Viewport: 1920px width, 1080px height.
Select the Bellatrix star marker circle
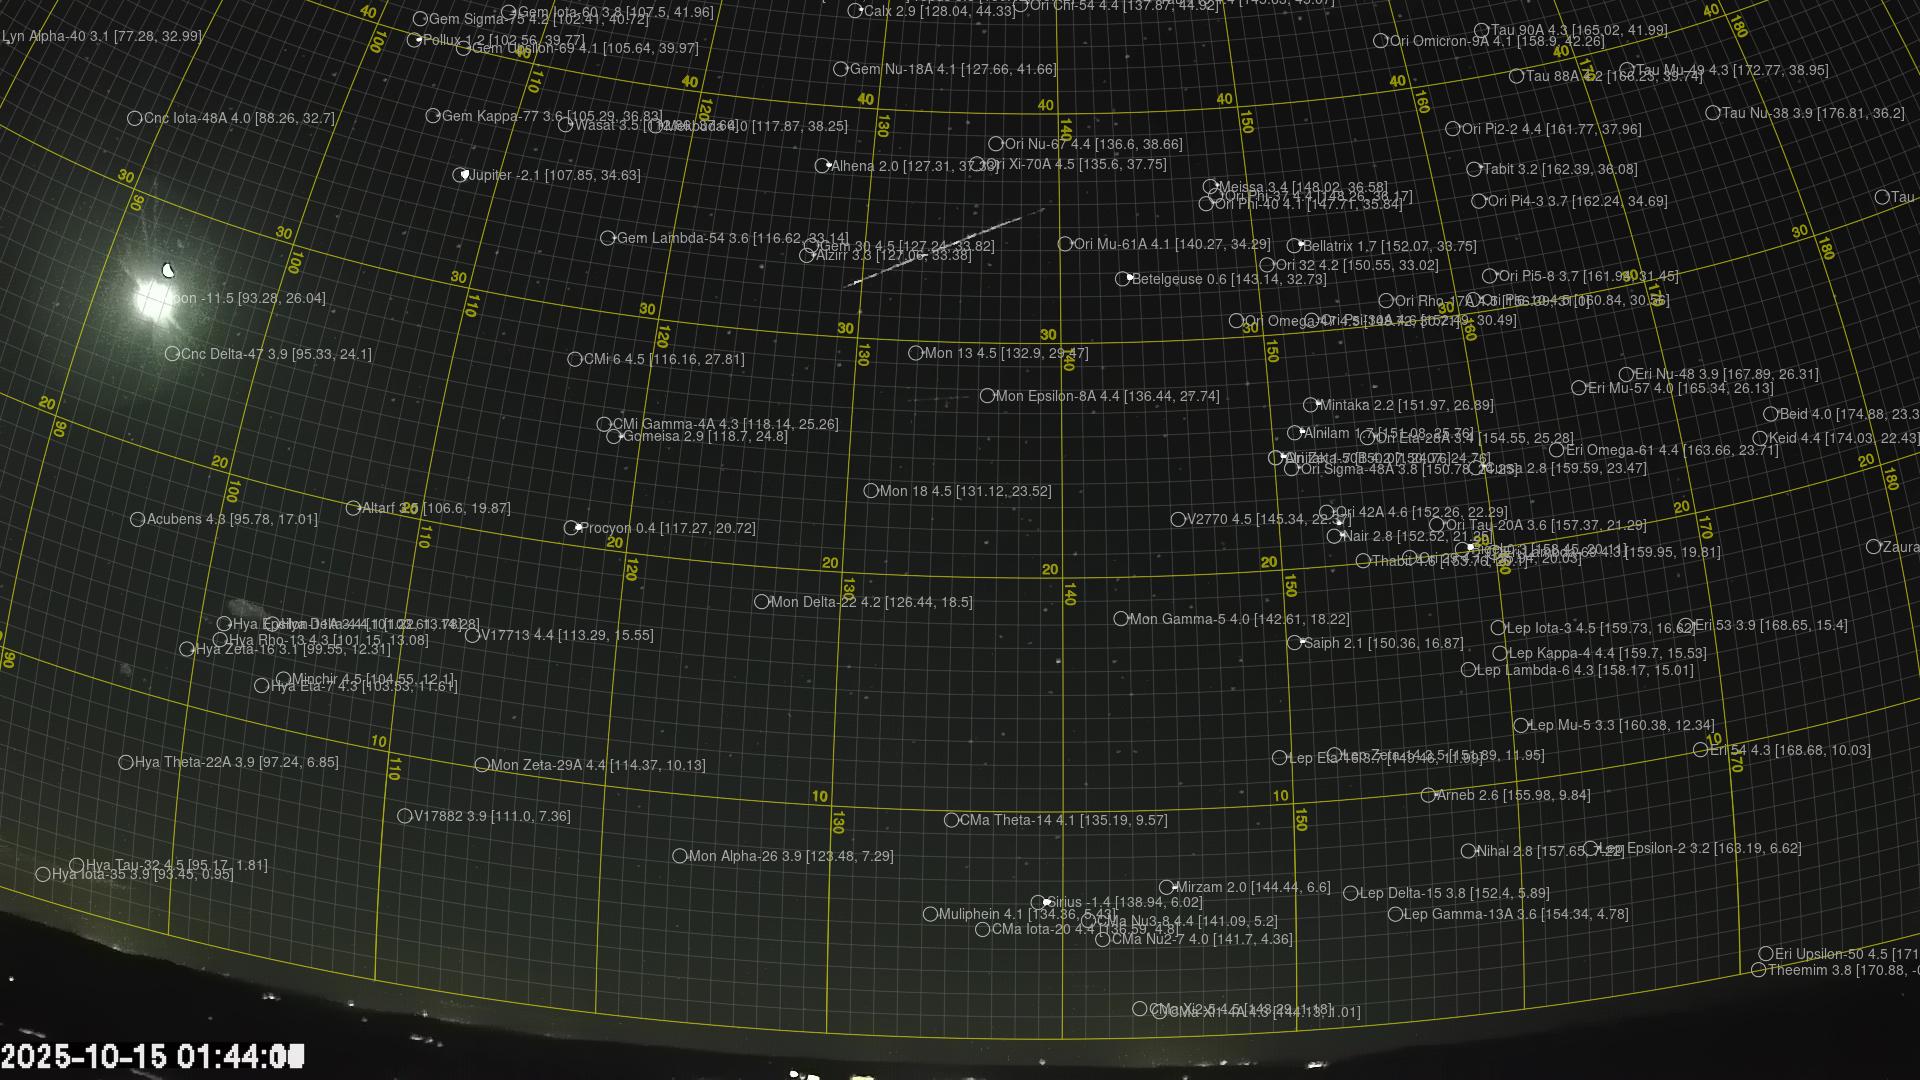(1294, 246)
